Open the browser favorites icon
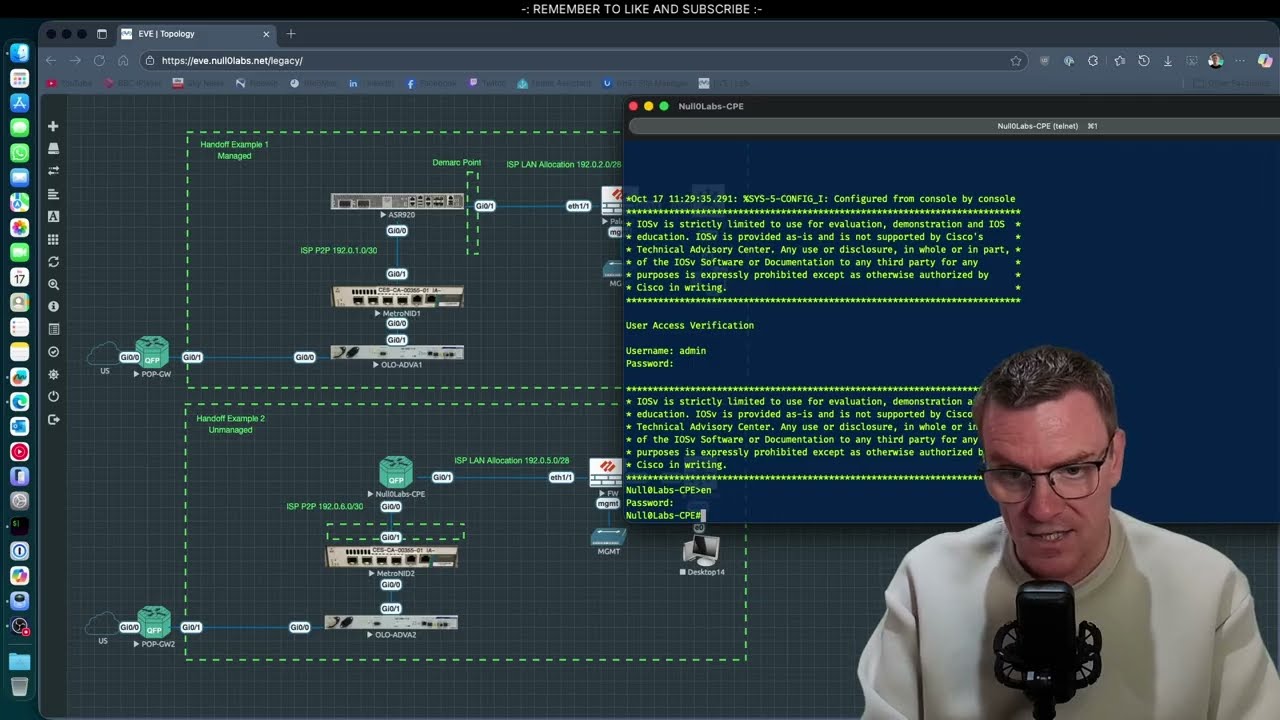The image size is (1280, 720). coord(1119,60)
